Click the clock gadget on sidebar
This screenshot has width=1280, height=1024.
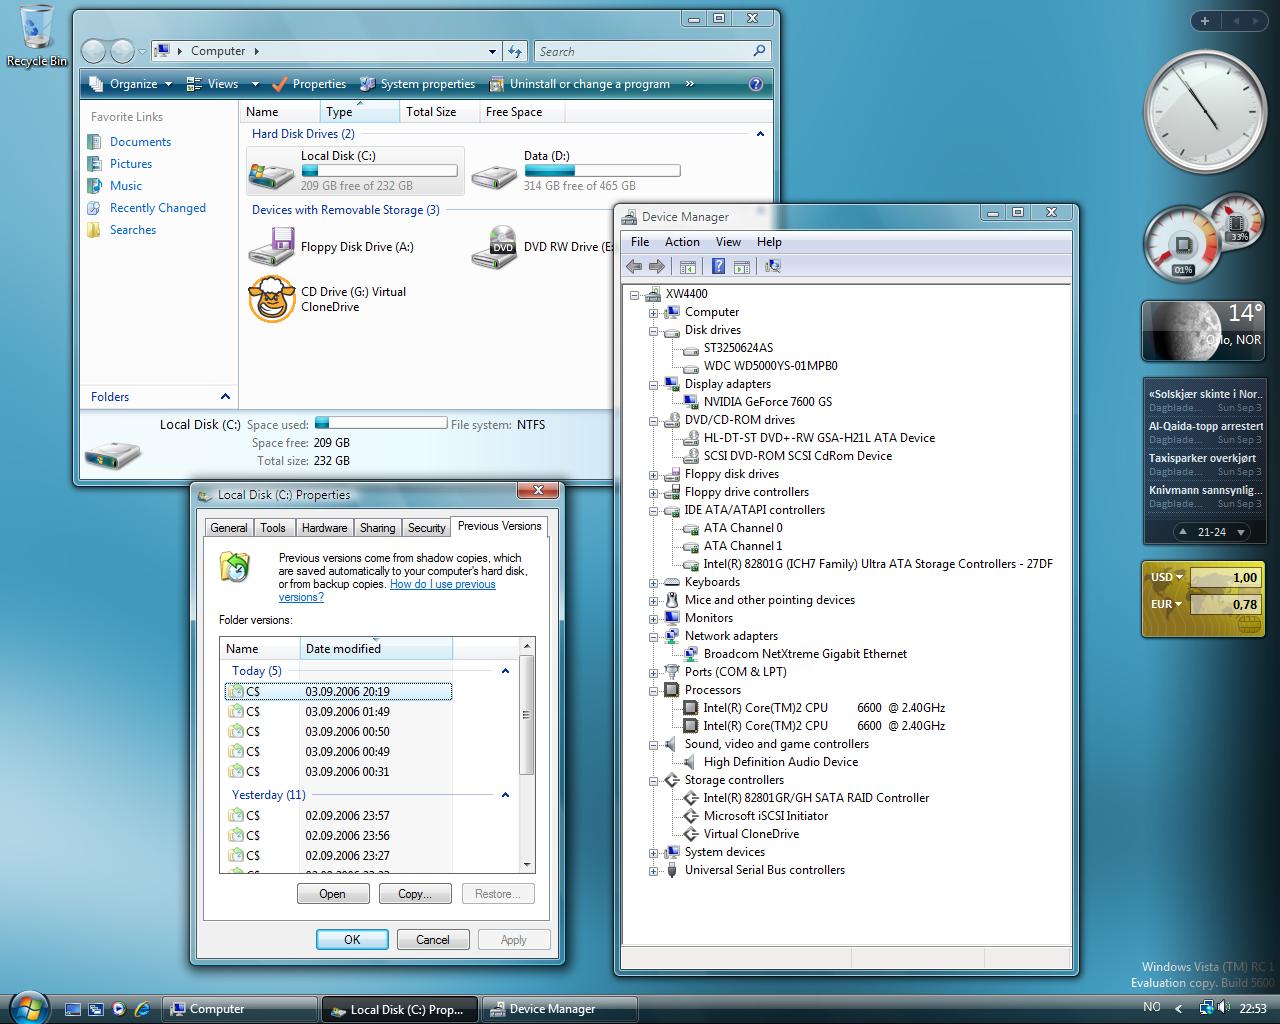1204,111
